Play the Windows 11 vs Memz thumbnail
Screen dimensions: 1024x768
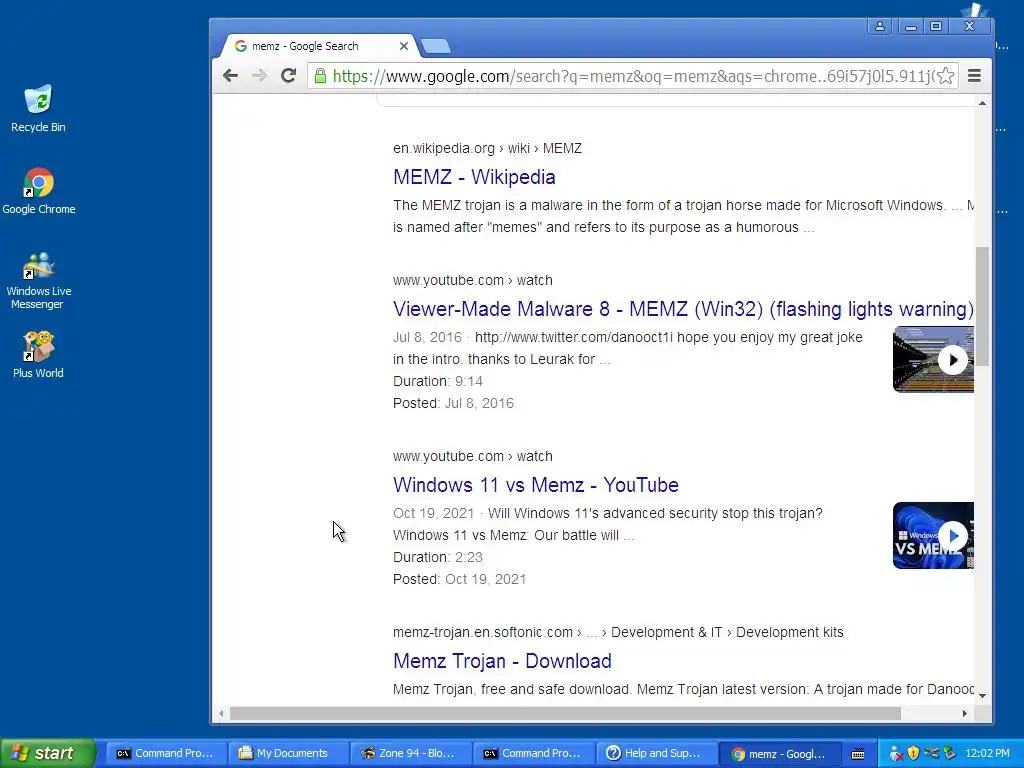pyautogui.click(x=933, y=536)
